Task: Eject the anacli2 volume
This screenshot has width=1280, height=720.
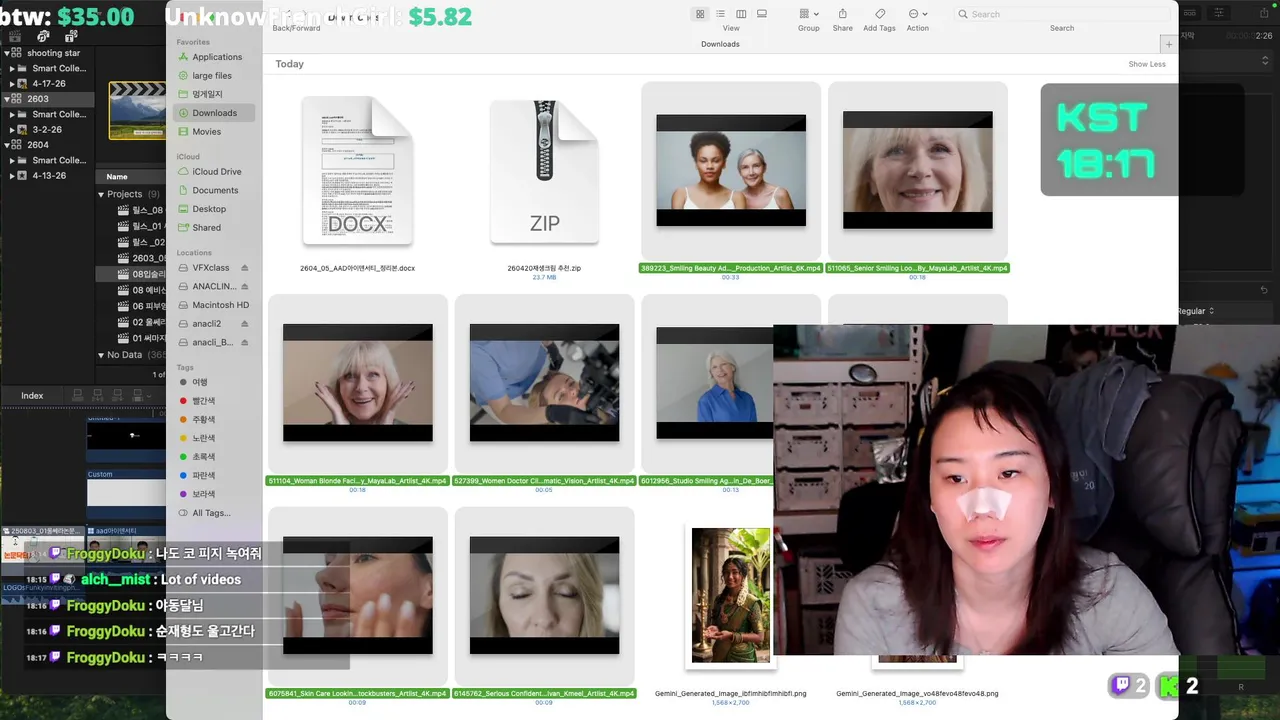Action: [244, 324]
